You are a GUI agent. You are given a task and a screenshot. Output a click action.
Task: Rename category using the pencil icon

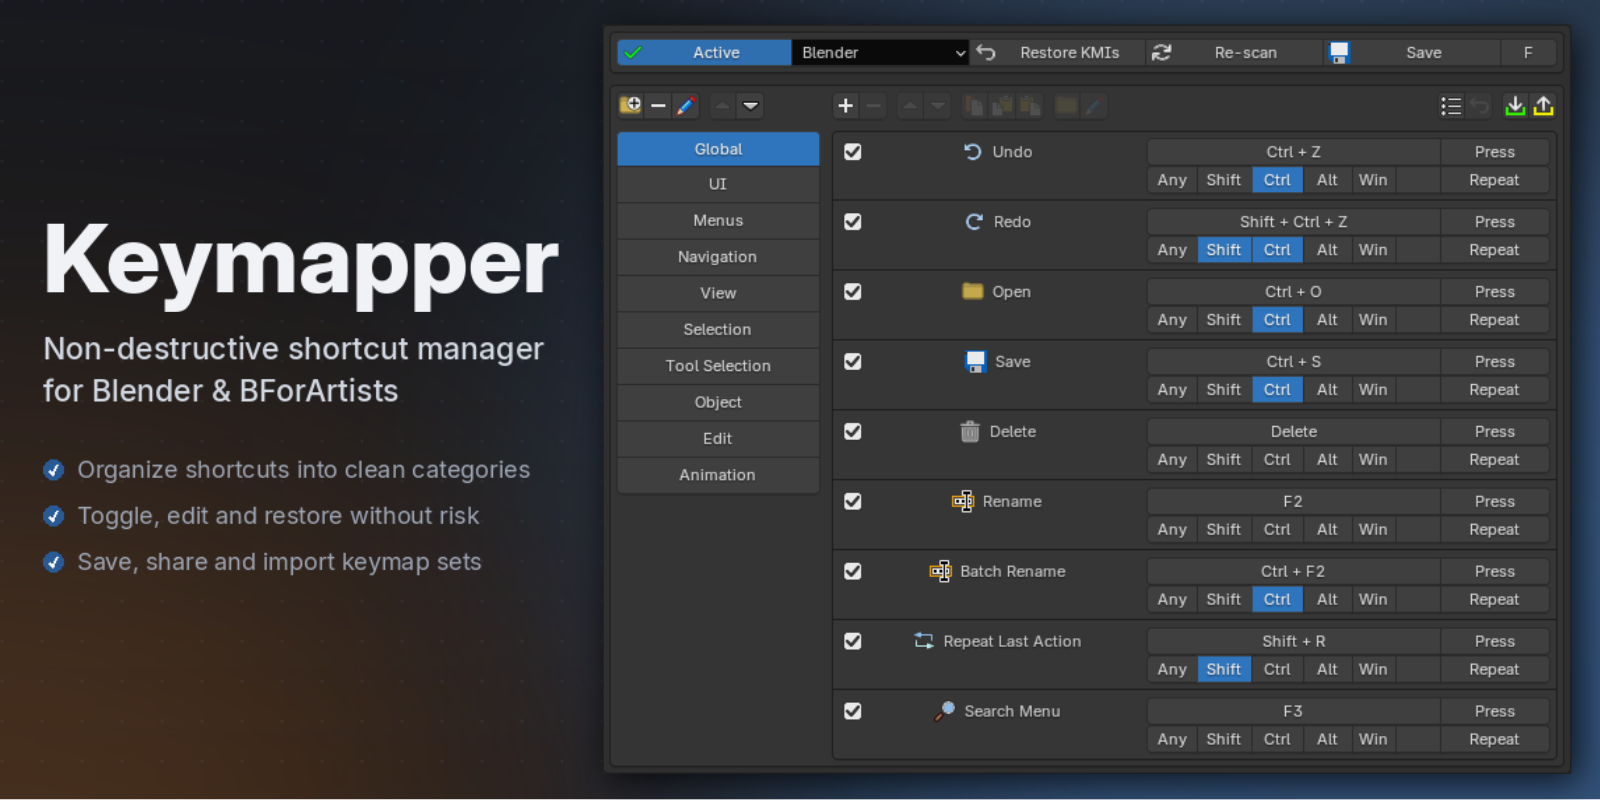(x=686, y=106)
